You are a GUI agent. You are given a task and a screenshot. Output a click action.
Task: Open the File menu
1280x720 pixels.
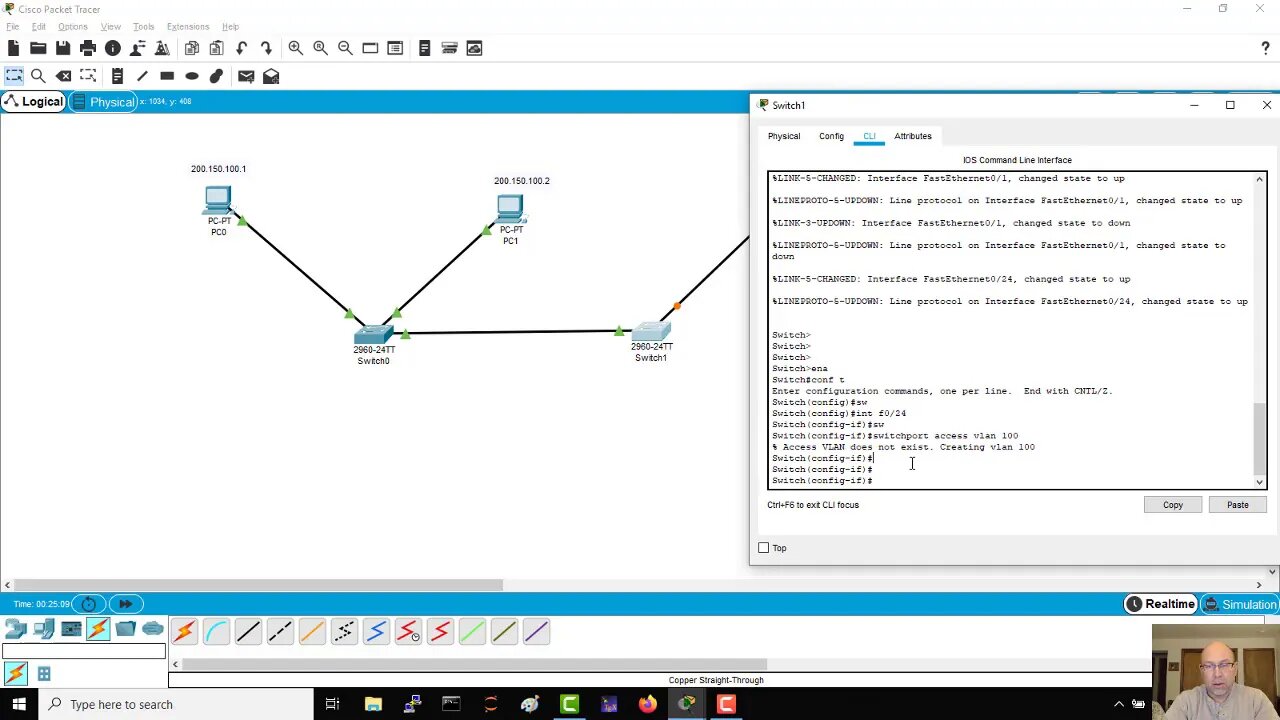tap(12, 27)
